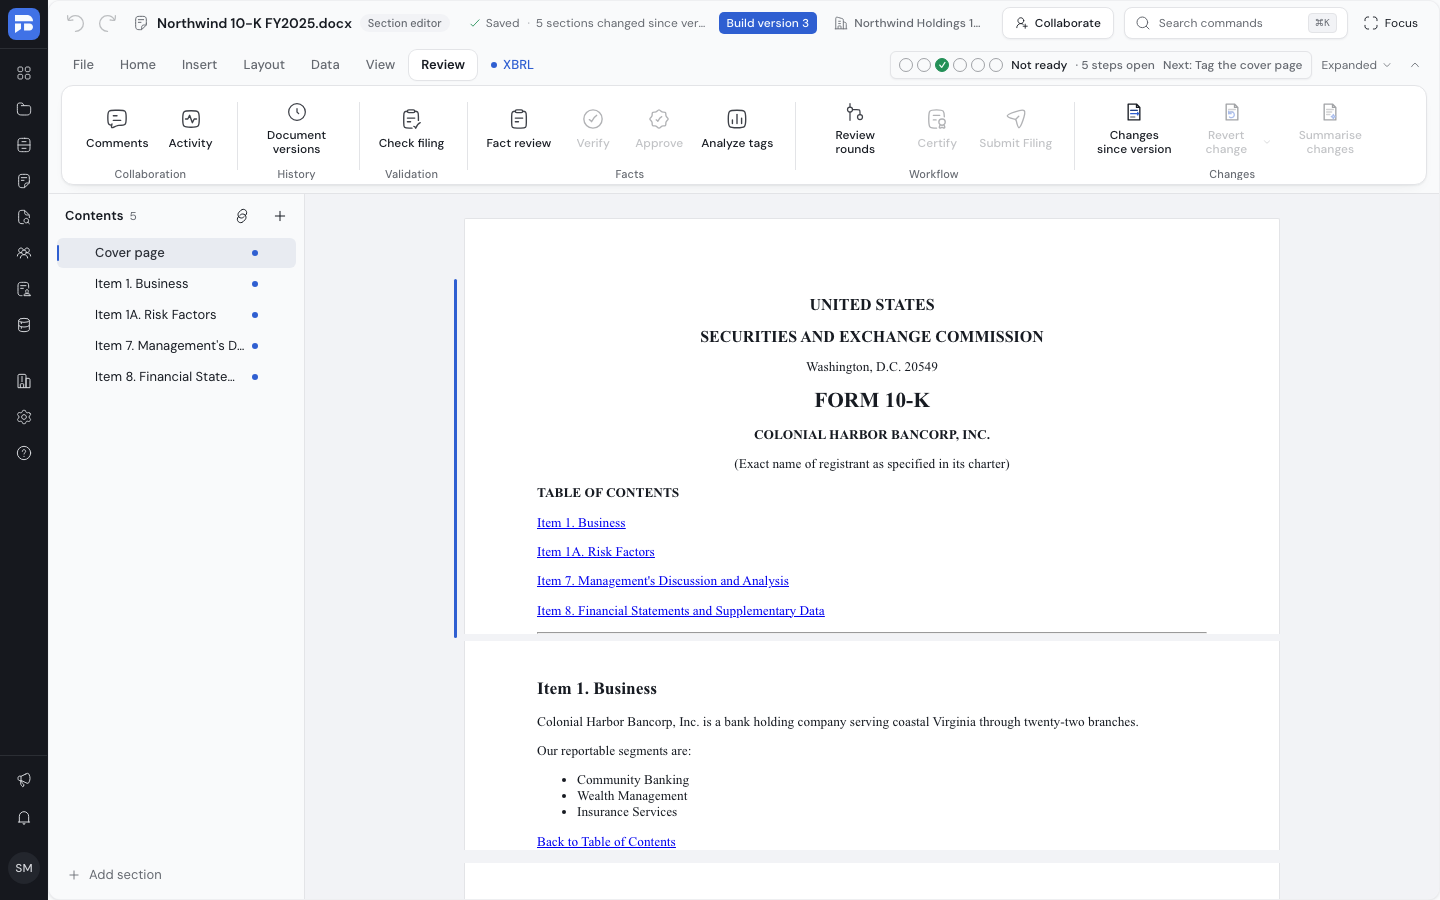
Task: Follow Item 8. Financial Statements link
Action: (x=681, y=611)
